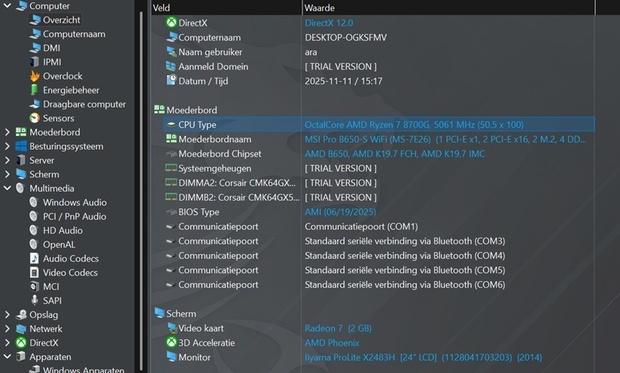Viewport: 620px width, 373px height.
Task: Click the Video Codecs film icon
Action: tap(34, 273)
